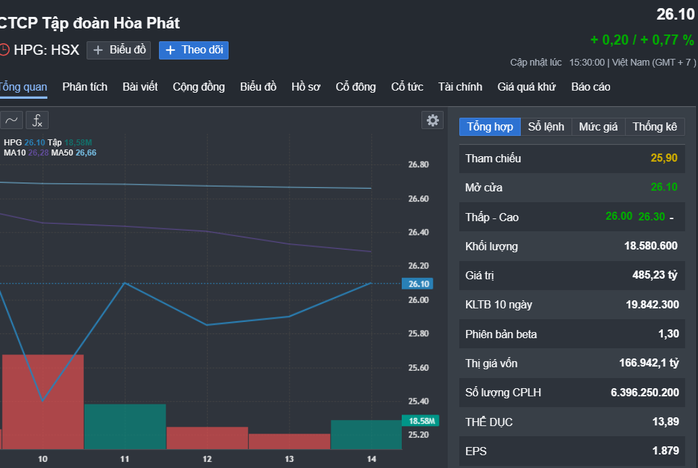Click the price change + 0,20 / + 0,77 %
The image size is (698, 468).
[x=642, y=40]
